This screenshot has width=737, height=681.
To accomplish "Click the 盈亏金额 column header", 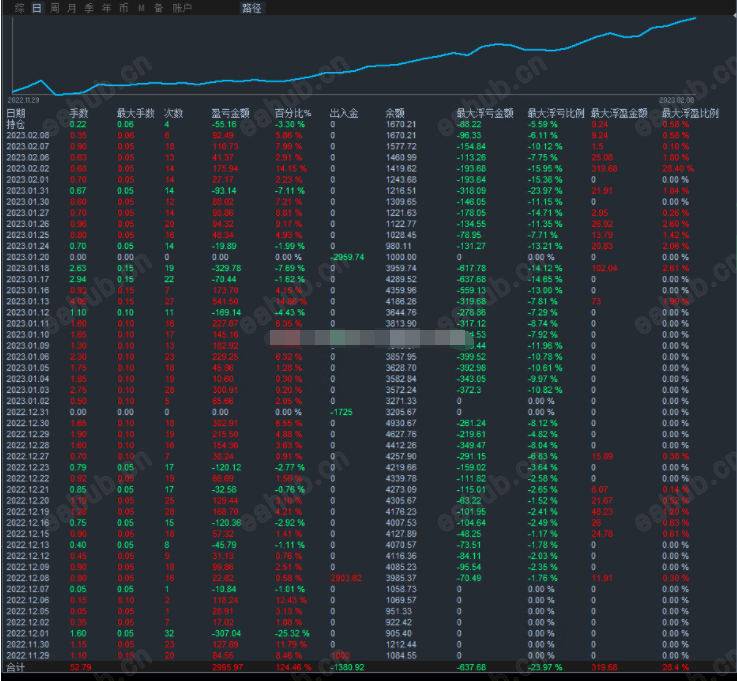I will [x=230, y=113].
